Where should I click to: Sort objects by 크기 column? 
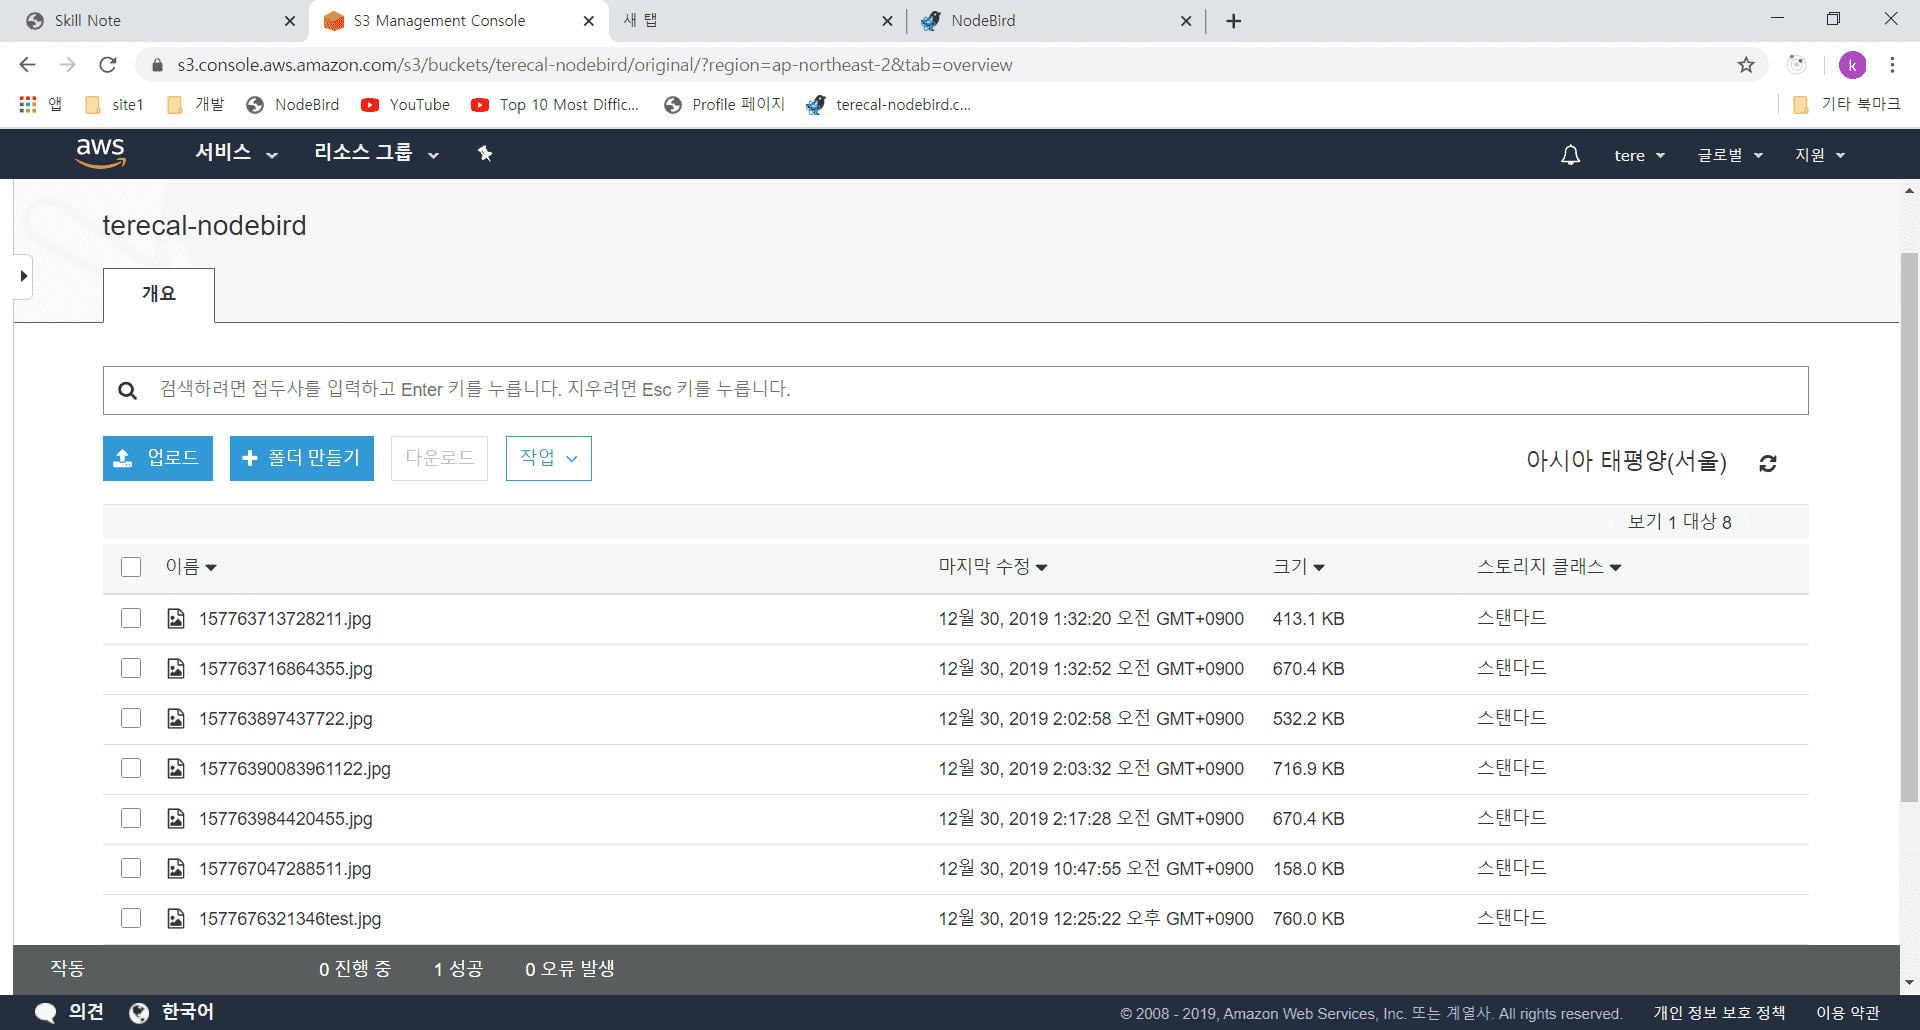tap(1299, 567)
